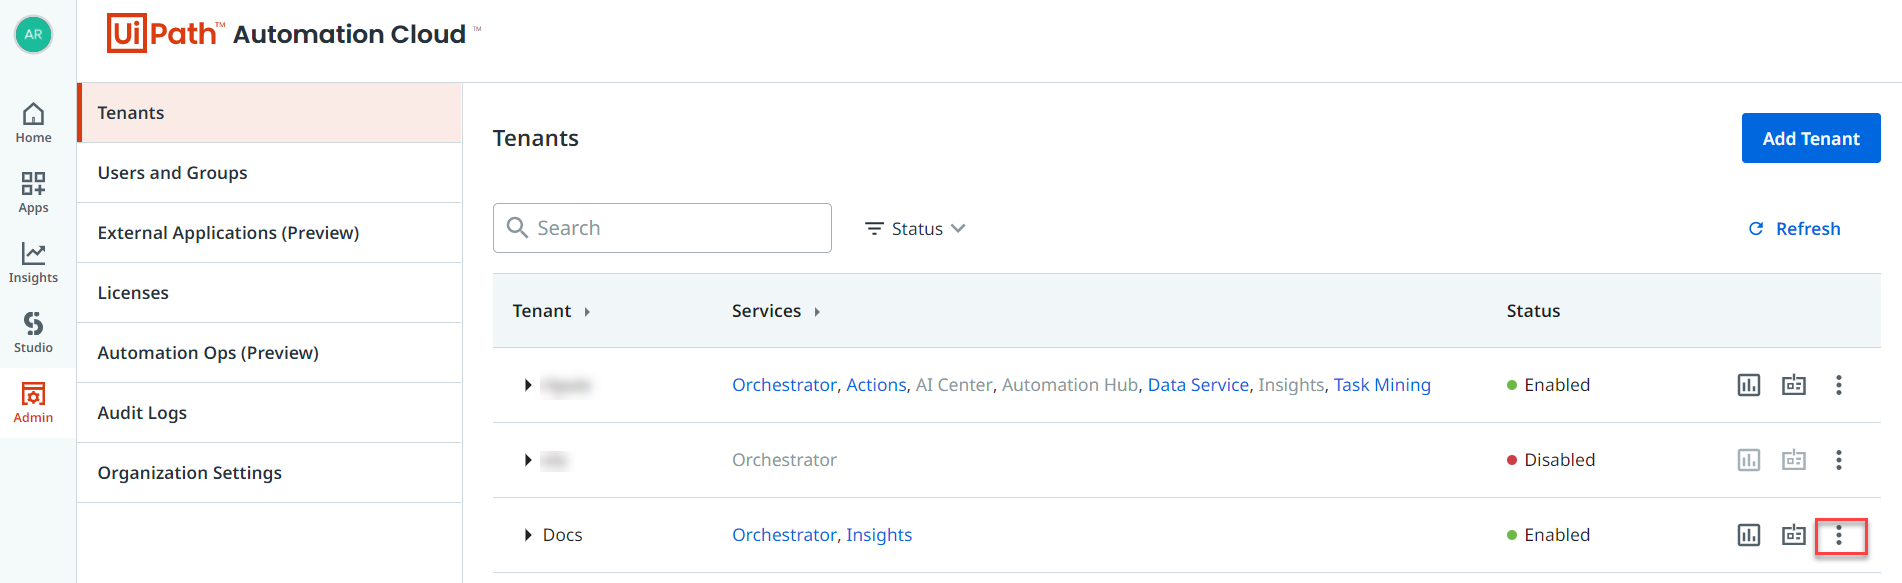Click settings icon on Disabled tenant row
Viewport: 1902px width, 583px height.
click(1794, 460)
